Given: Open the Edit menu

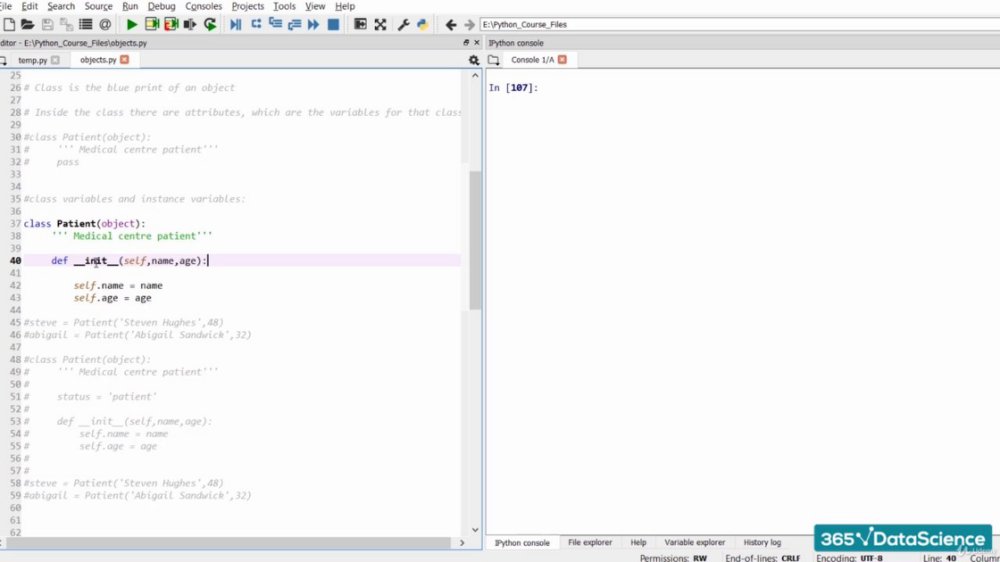Looking at the screenshot, I should coord(29,6).
